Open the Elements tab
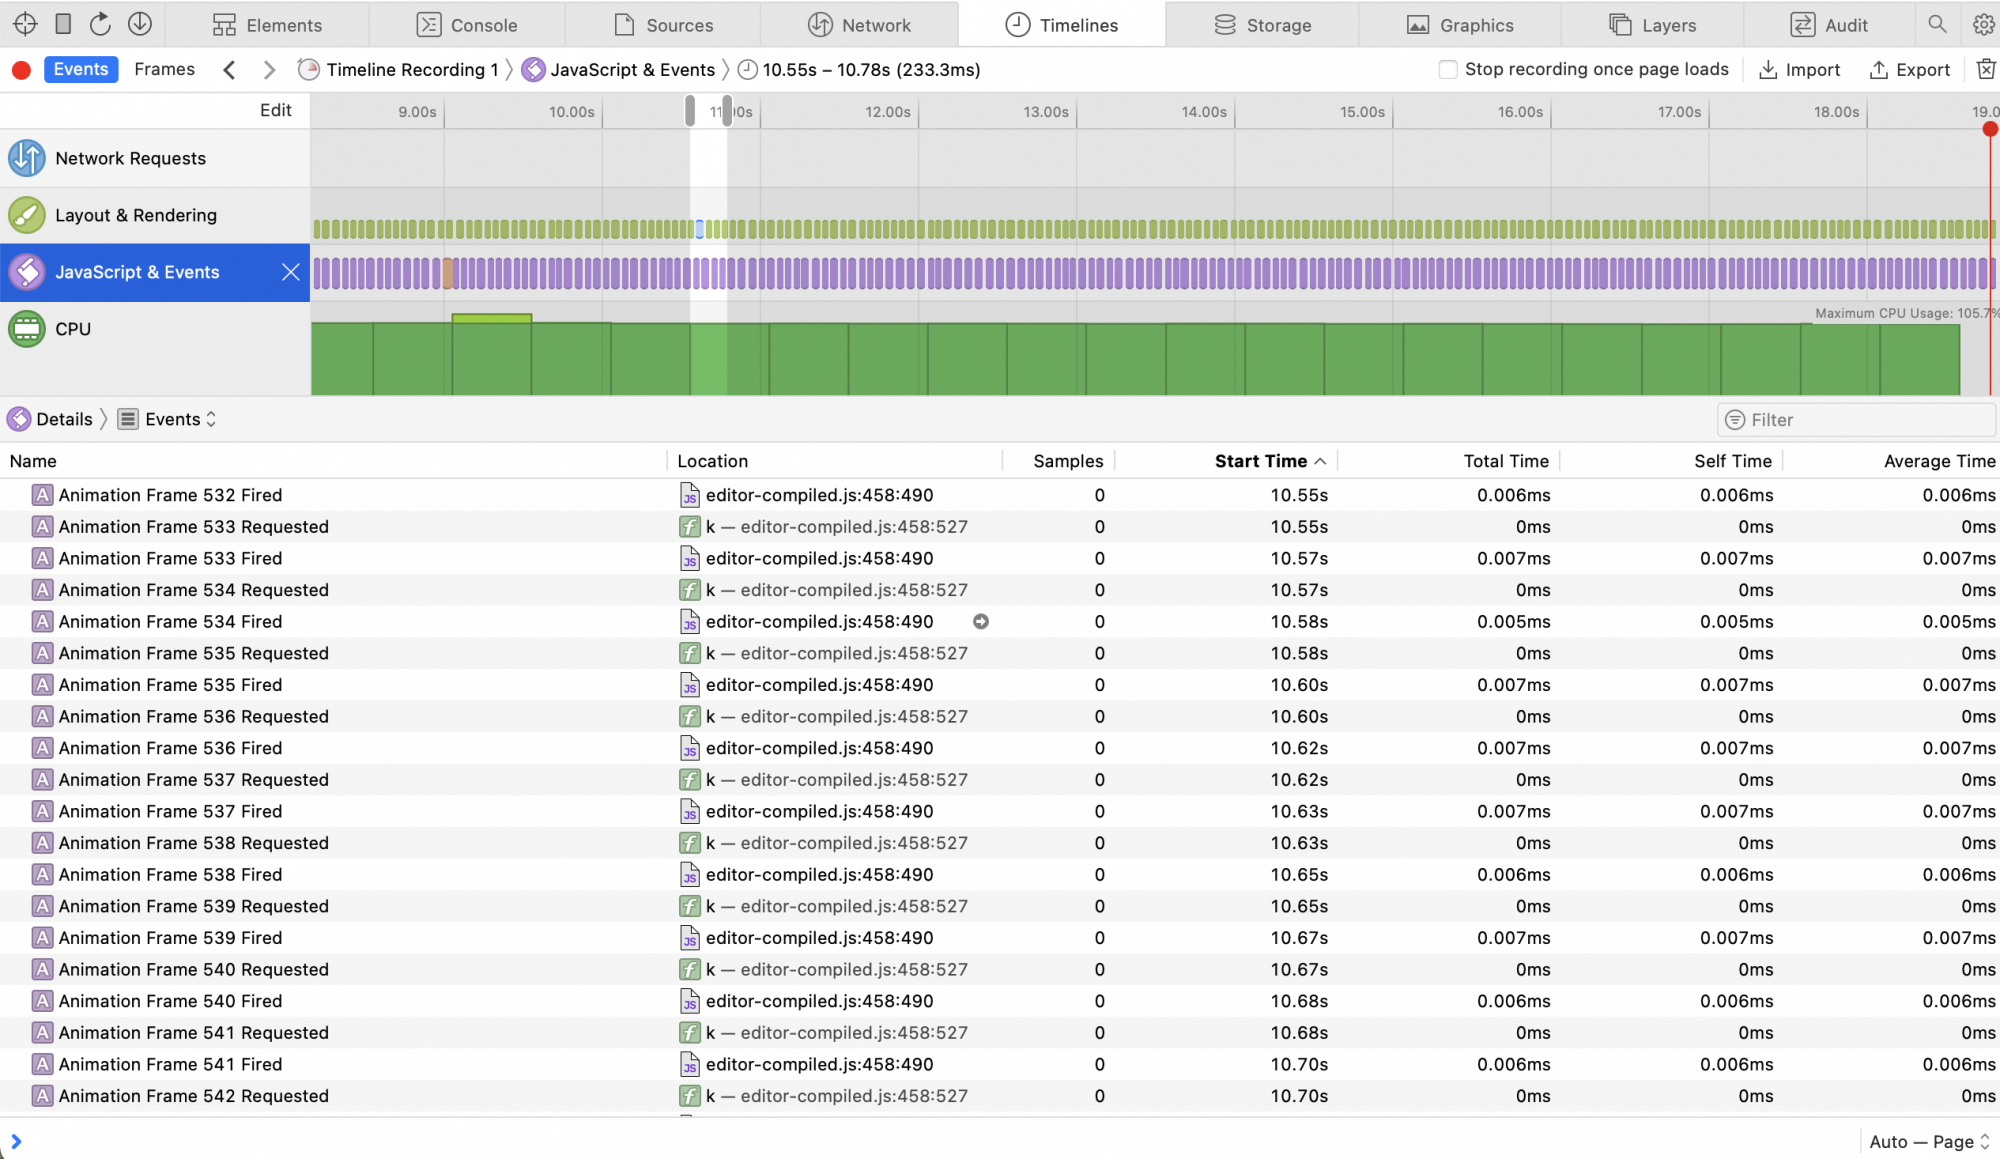This screenshot has width=2000, height=1159. pos(267,24)
